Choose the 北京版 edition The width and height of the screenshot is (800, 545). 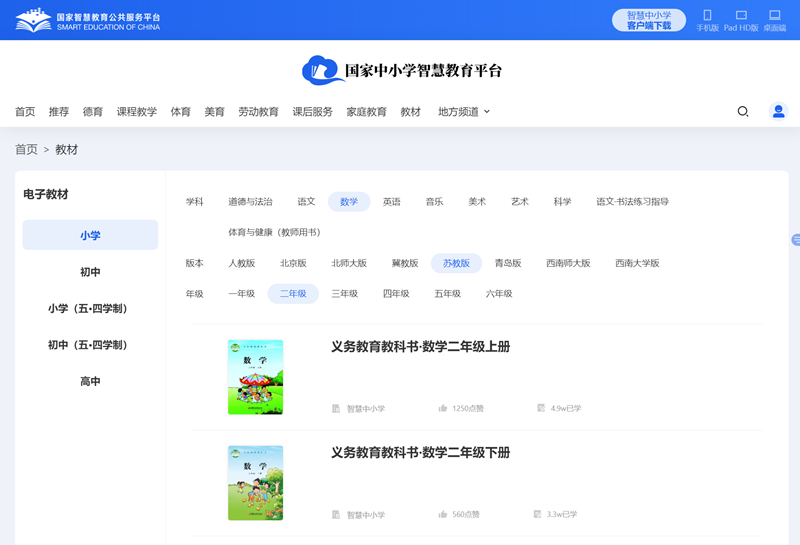293,263
